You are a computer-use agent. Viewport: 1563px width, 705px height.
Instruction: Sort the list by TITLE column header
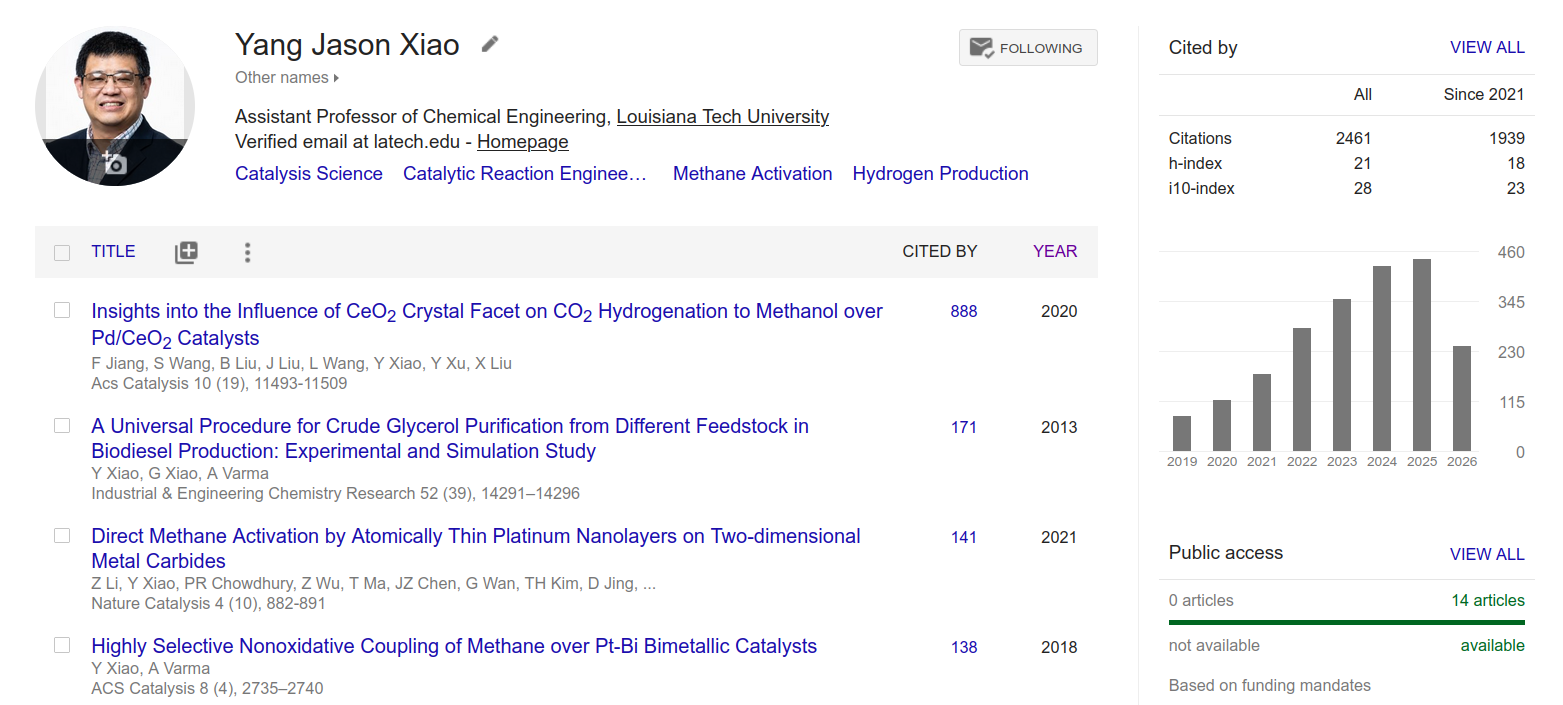tap(113, 251)
